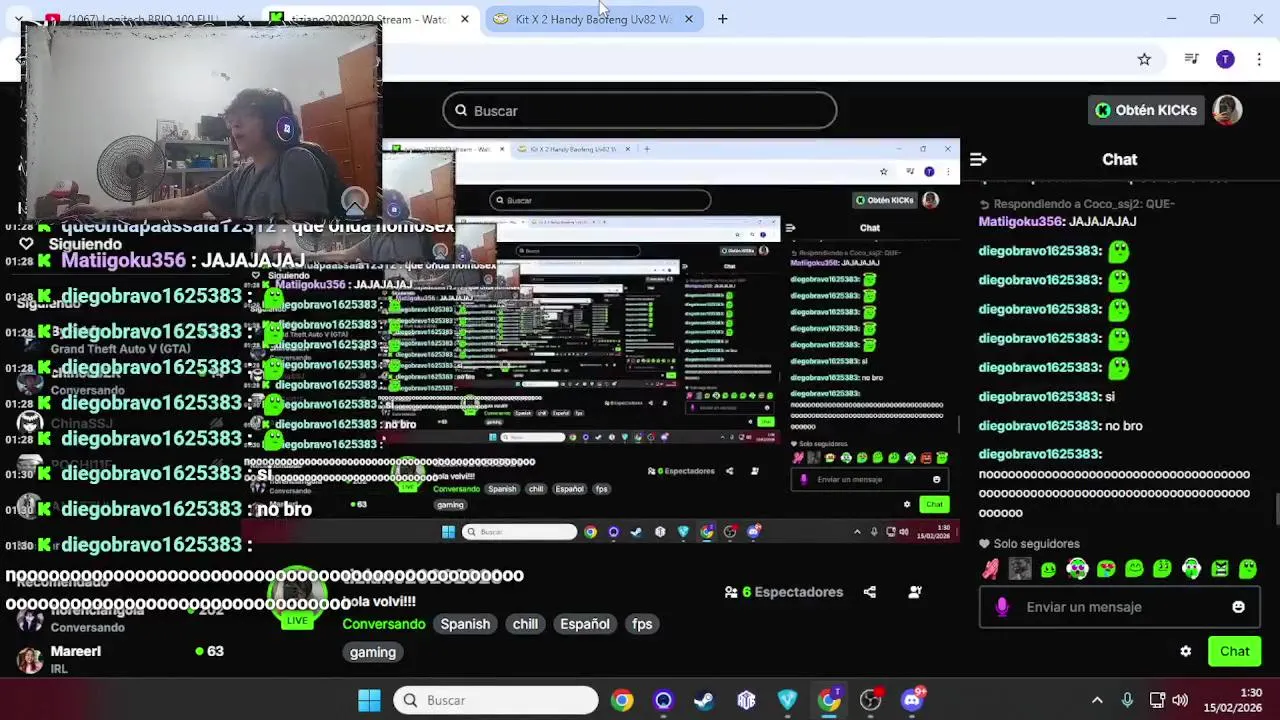Switch to the Kick Stream browser tab
This screenshot has width=1280, height=720.
point(370,19)
